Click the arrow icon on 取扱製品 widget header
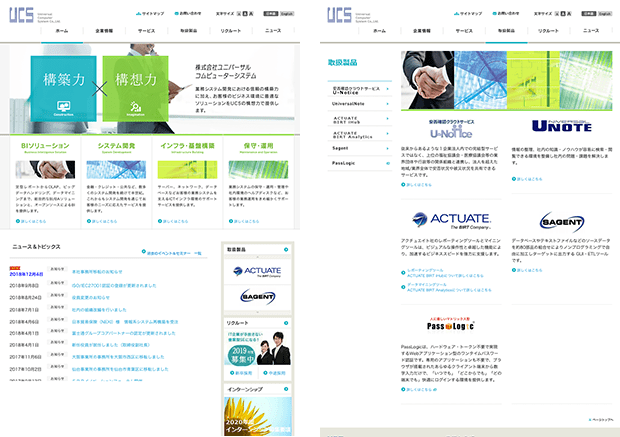Screen dimensions: 620x437 point(286,250)
